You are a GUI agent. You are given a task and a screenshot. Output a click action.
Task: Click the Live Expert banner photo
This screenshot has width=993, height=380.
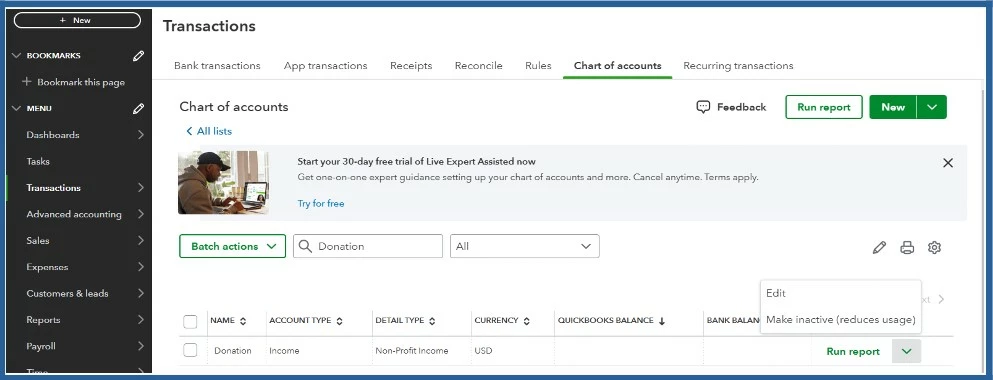pyautogui.click(x=223, y=182)
